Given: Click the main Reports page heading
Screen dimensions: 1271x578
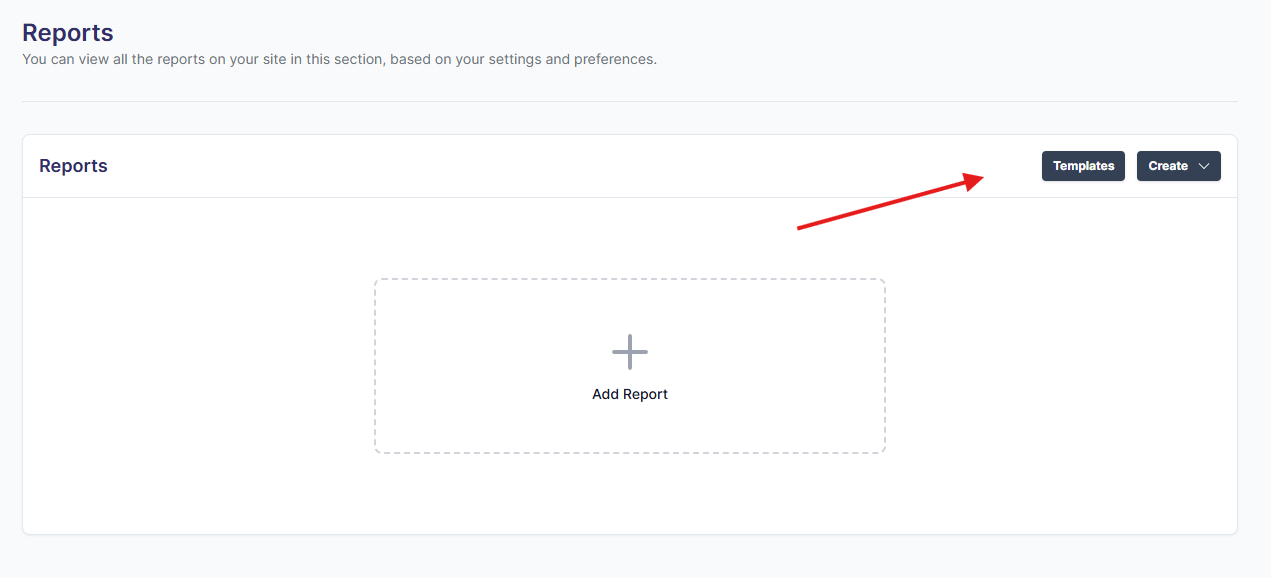Looking at the screenshot, I should point(68,34).
